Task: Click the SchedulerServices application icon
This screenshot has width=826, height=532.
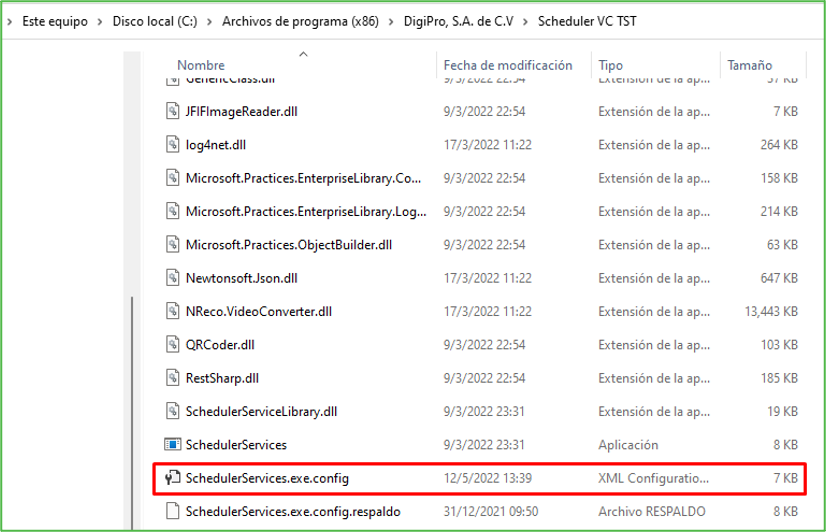Action: [172, 445]
